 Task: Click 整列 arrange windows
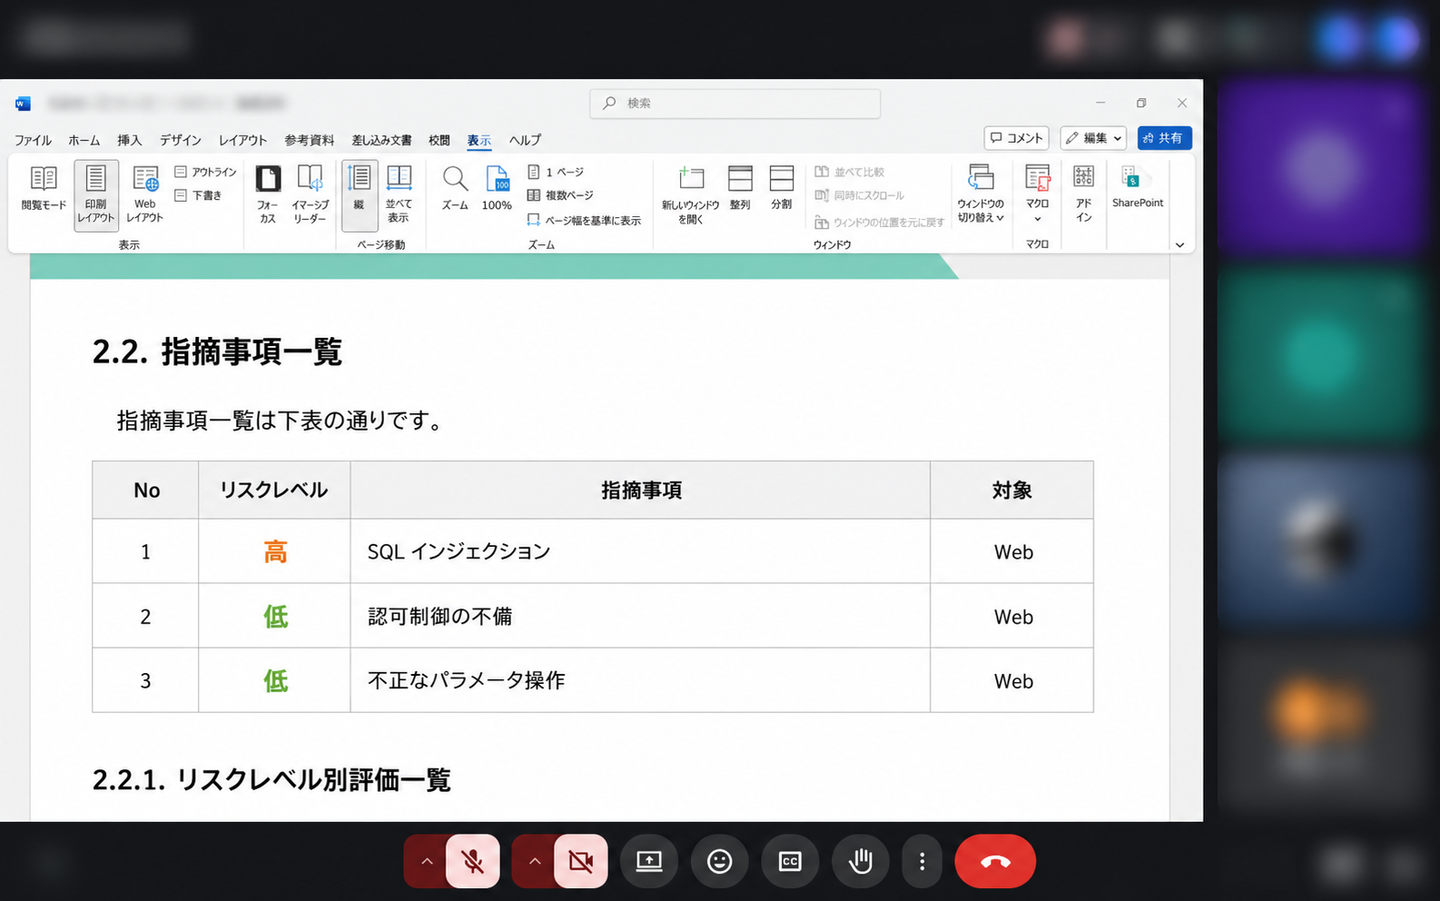coord(740,189)
